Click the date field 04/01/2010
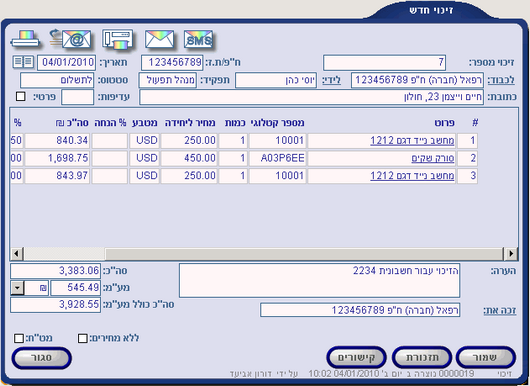This screenshot has width=530, height=386. click(x=67, y=63)
